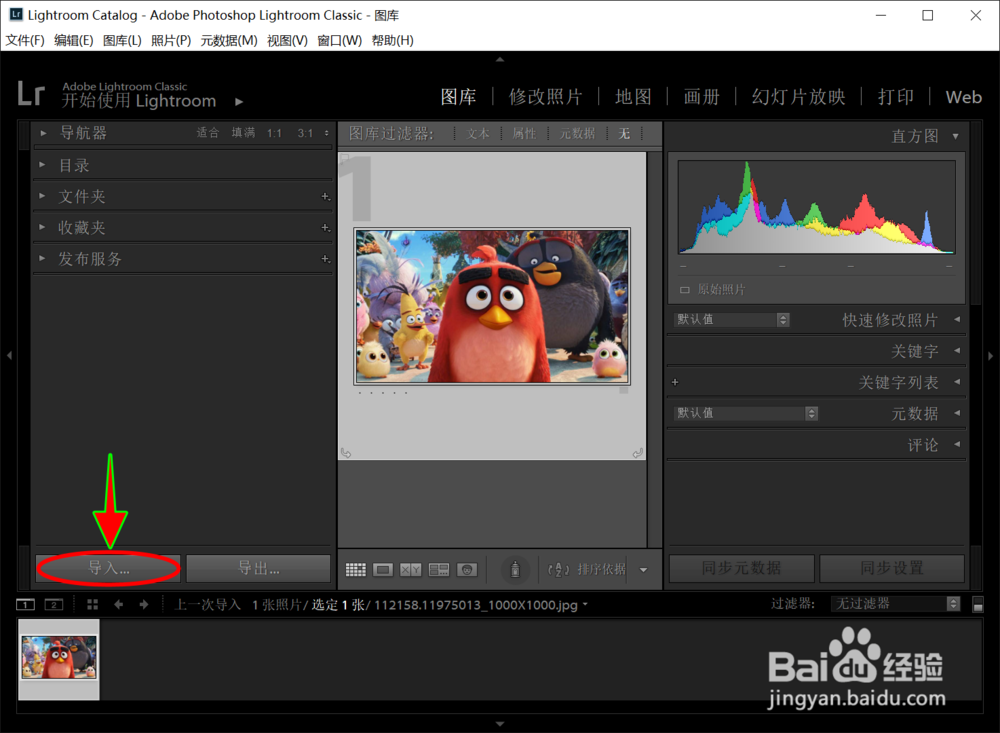Open the getting started Lightroom arrow
The height and width of the screenshot is (733, 1000).
pos(239,101)
